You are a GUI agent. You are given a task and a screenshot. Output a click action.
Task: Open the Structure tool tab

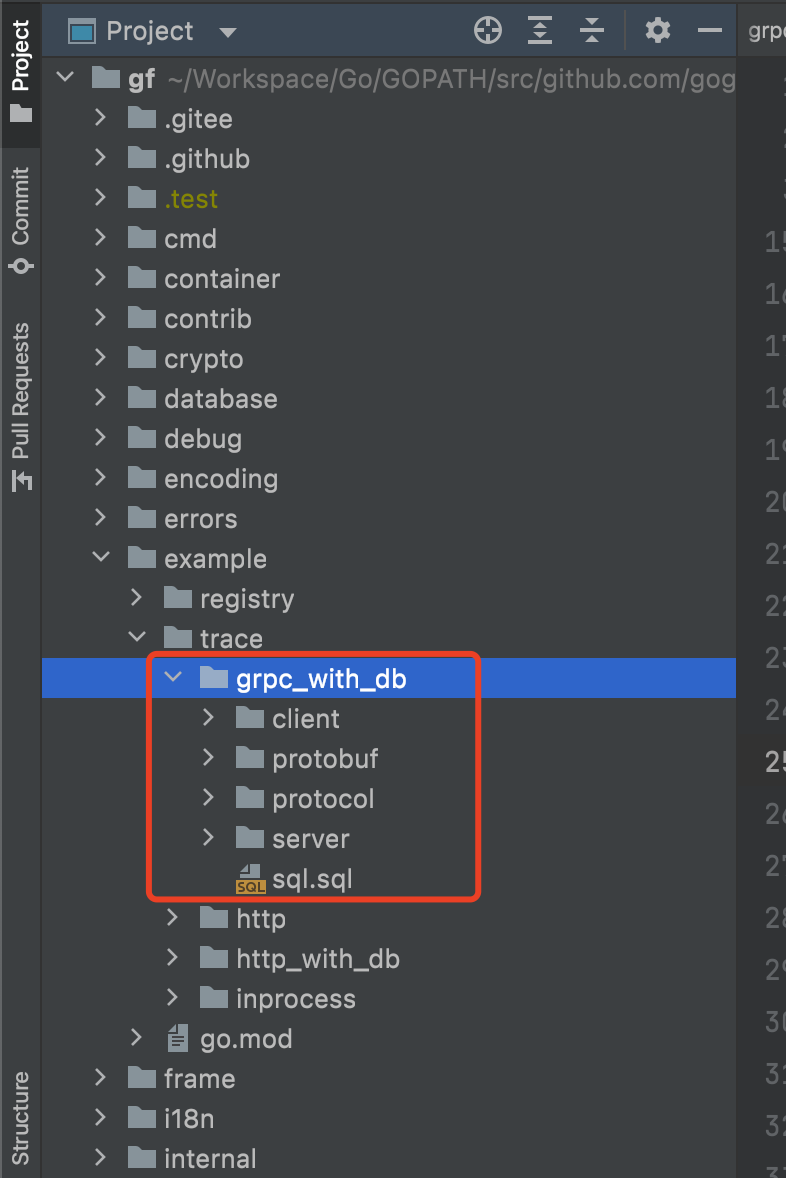click(x=21, y=1117)
